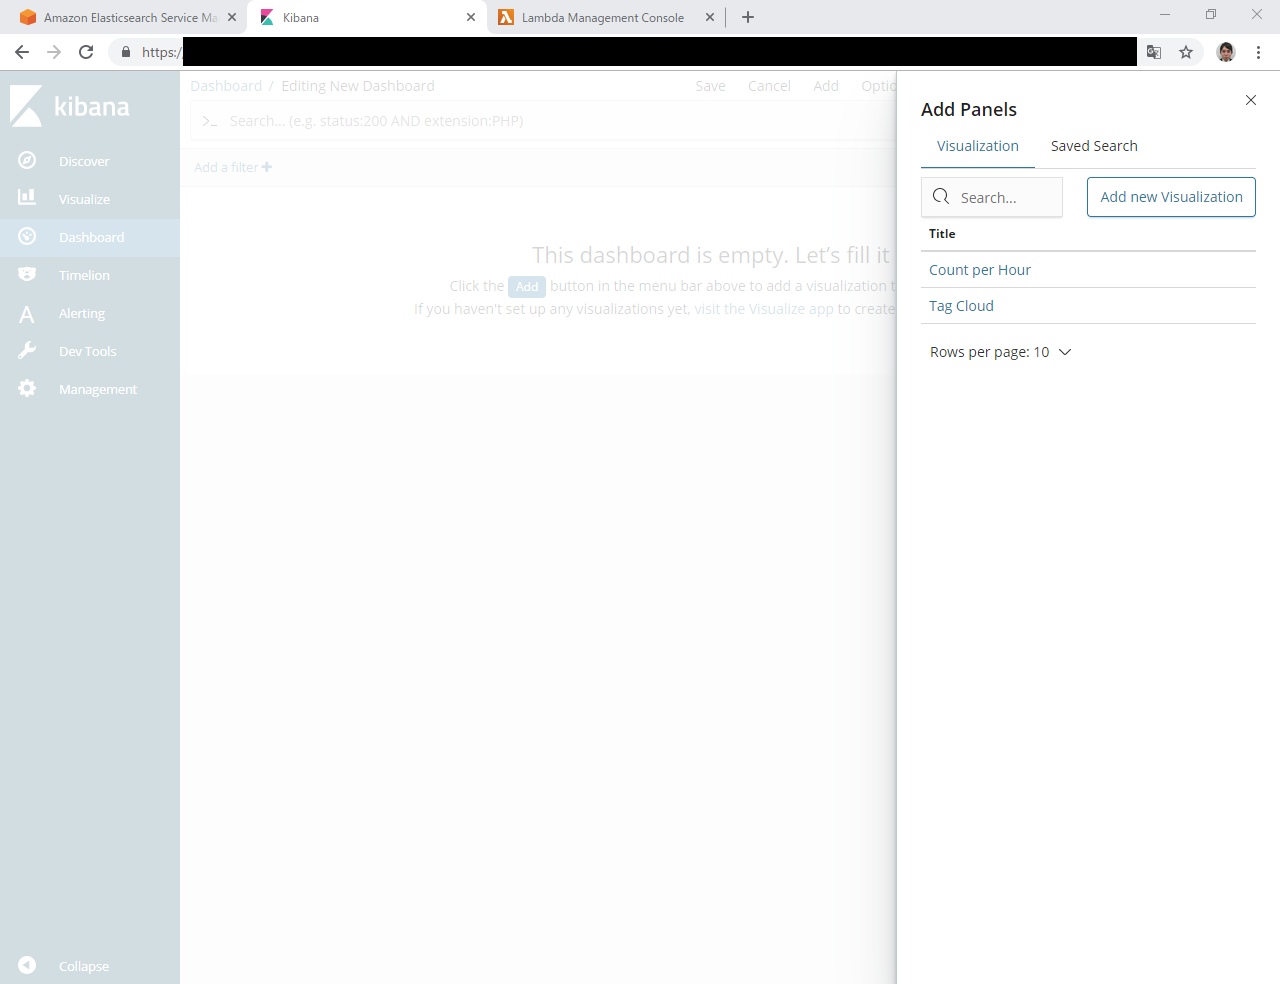Switch to Lambda Management Console tab
The image size is (1280, 984).
pyautogui.click(x=602, y=18)
